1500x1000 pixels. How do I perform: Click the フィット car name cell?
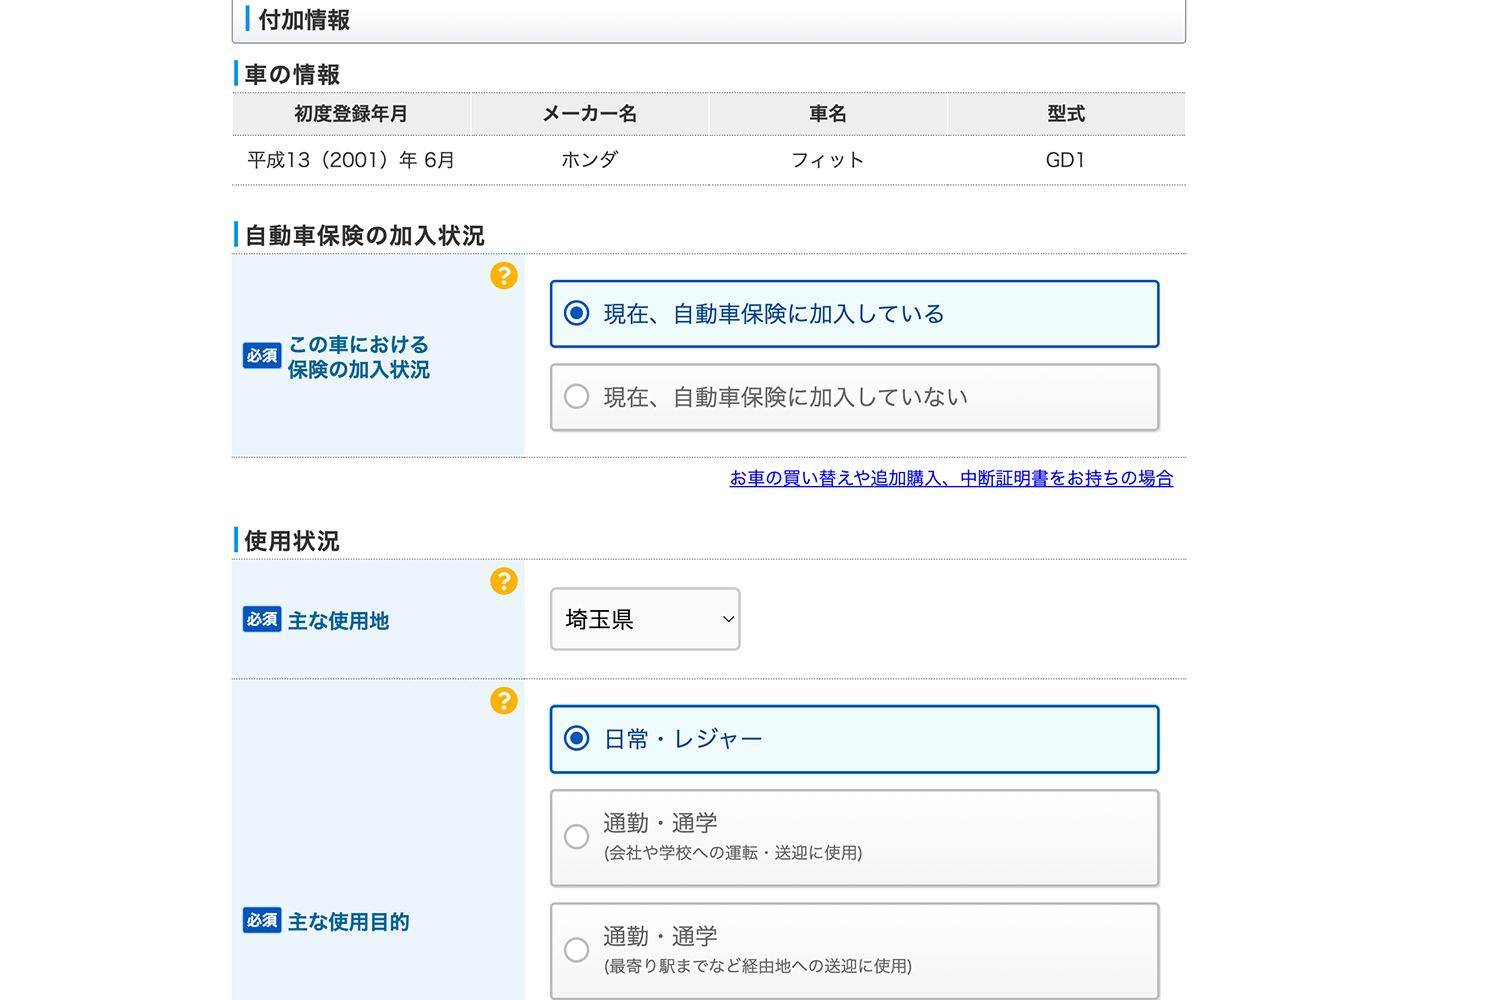pyautogui.click(x=828, y=160)
